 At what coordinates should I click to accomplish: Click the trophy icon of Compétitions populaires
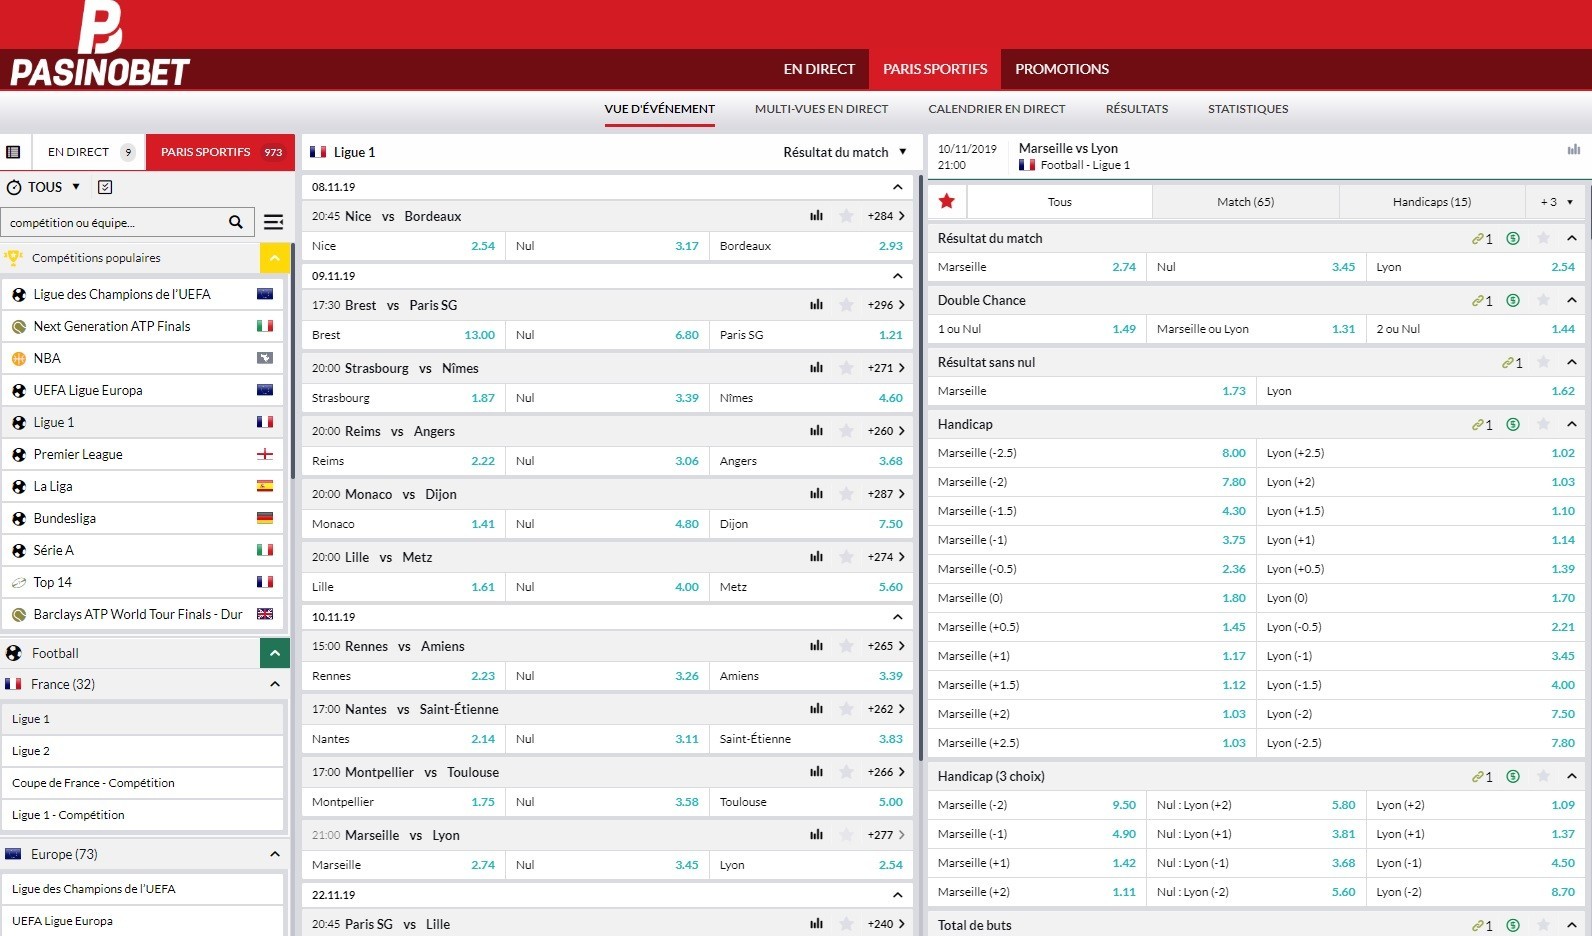click(x=13, y=258)
